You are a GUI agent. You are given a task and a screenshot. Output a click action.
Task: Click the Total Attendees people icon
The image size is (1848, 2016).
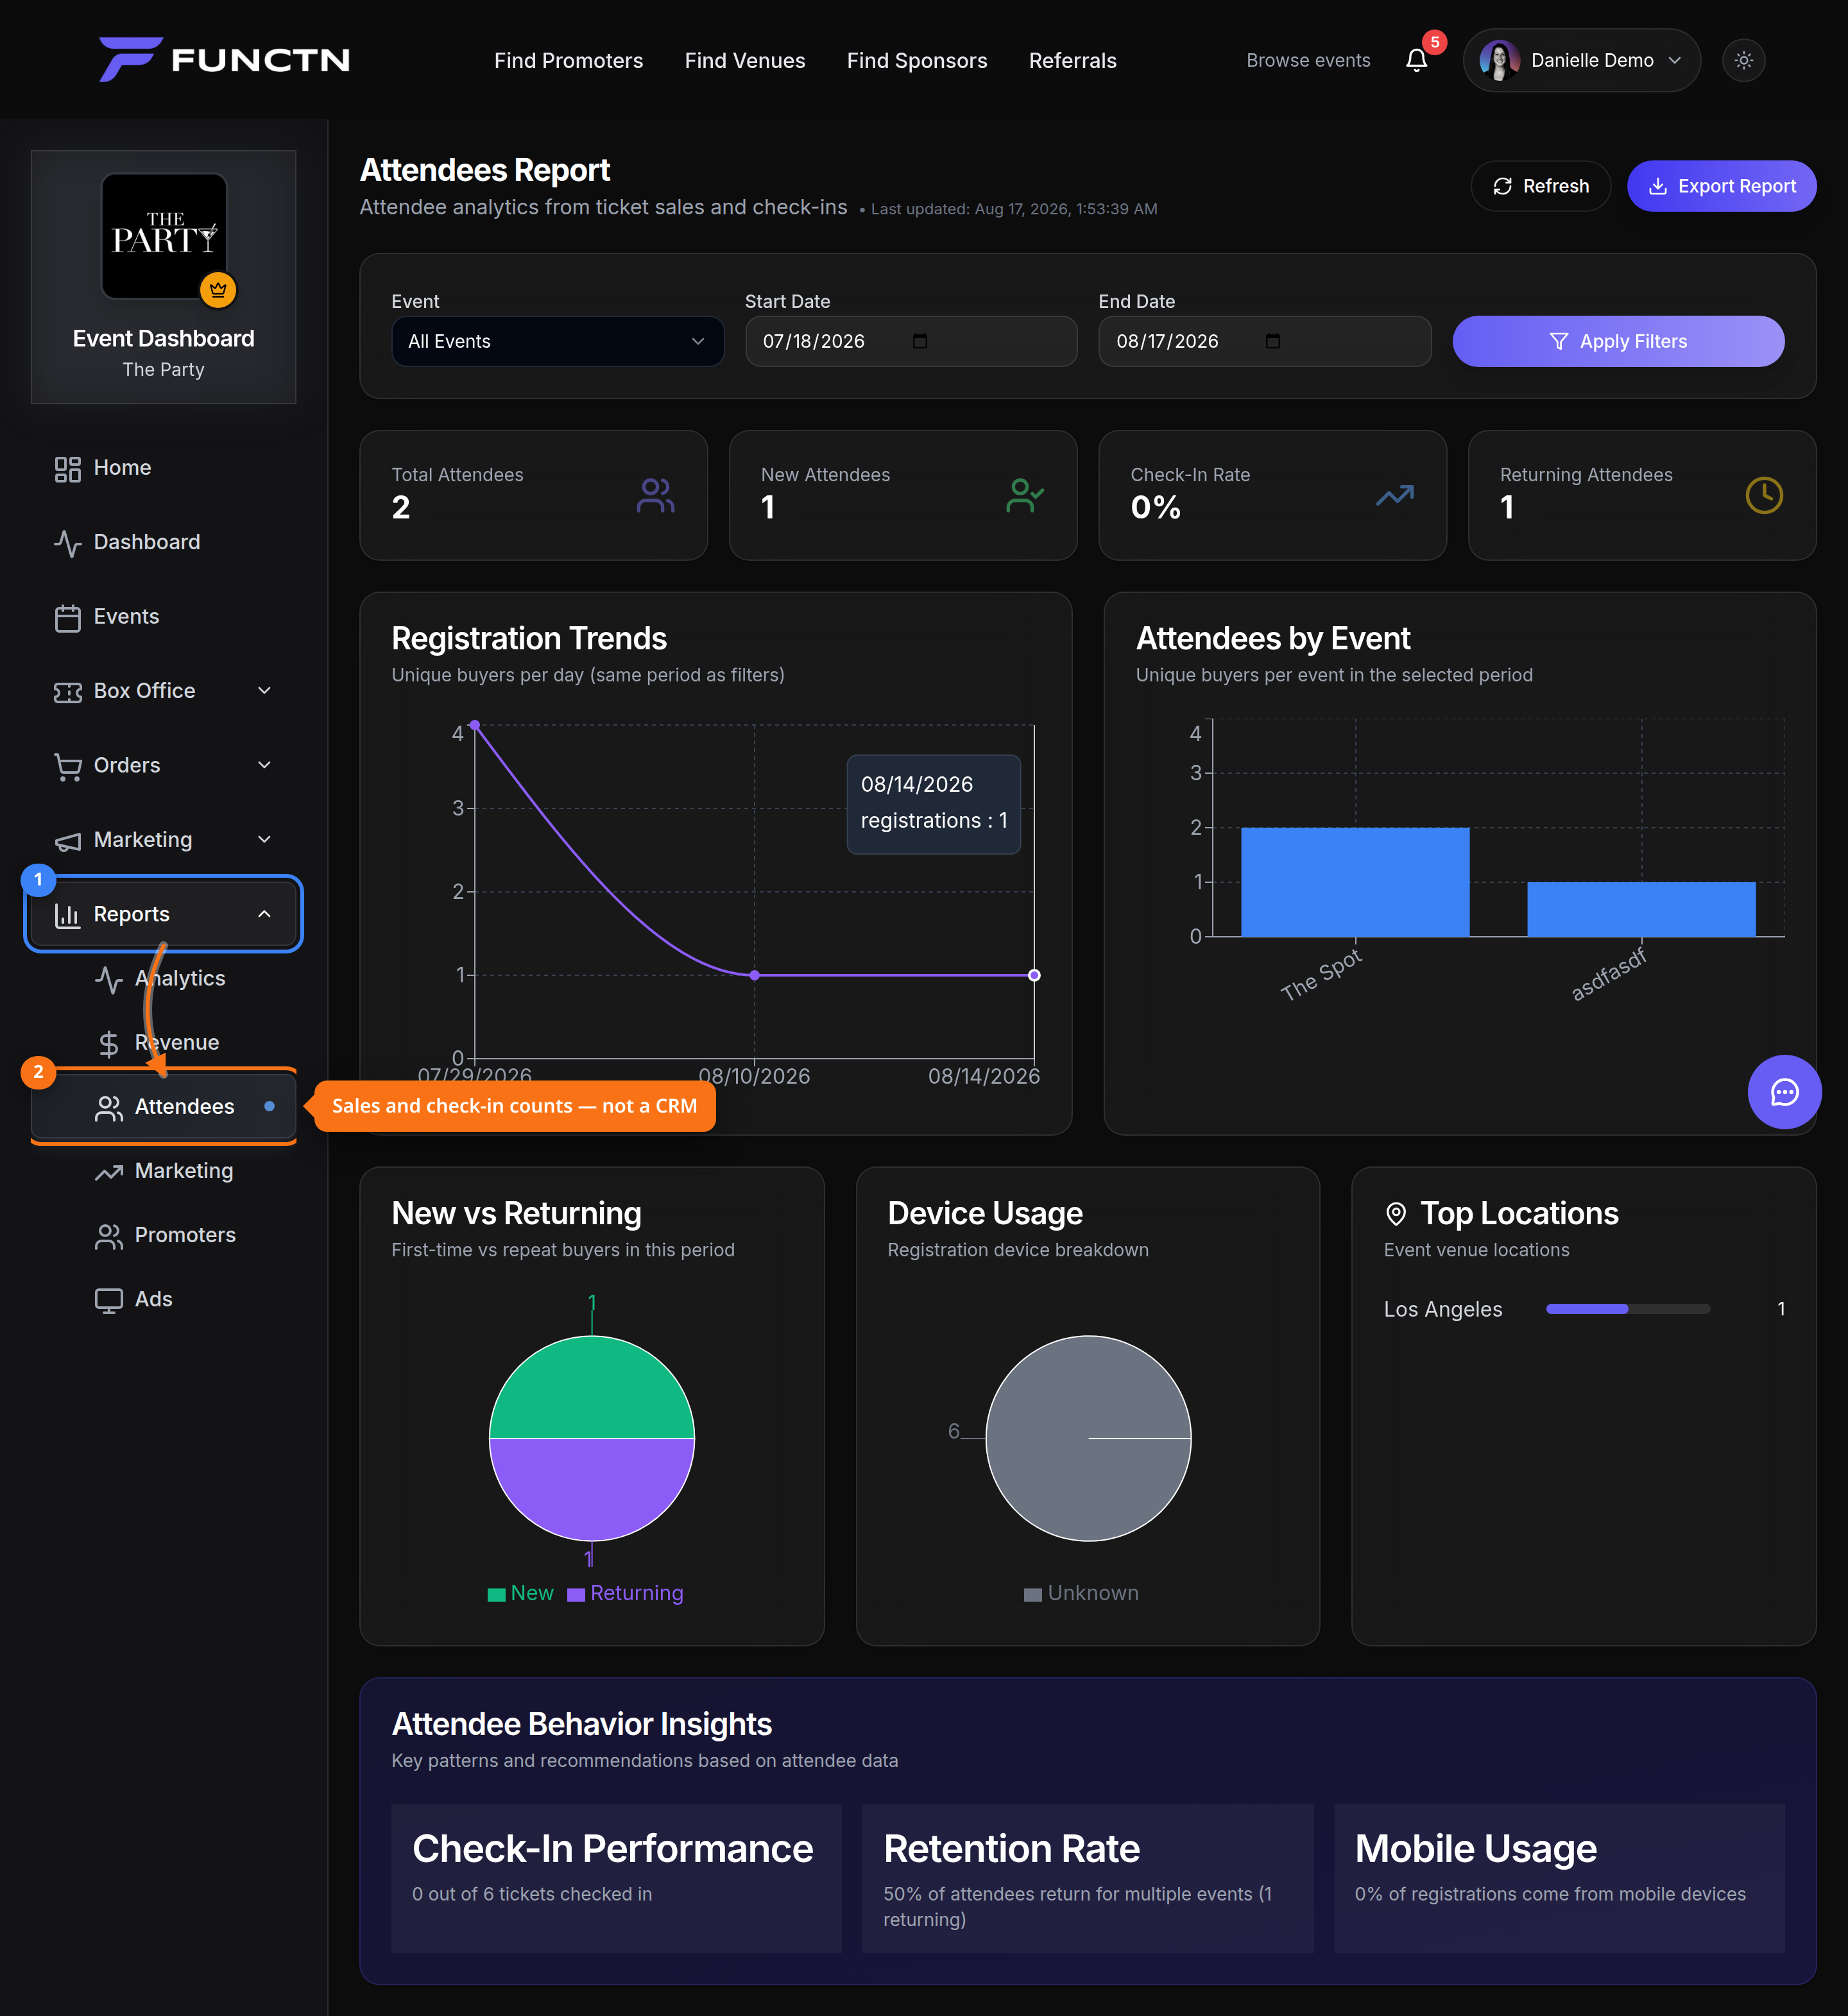coord(655,495)
